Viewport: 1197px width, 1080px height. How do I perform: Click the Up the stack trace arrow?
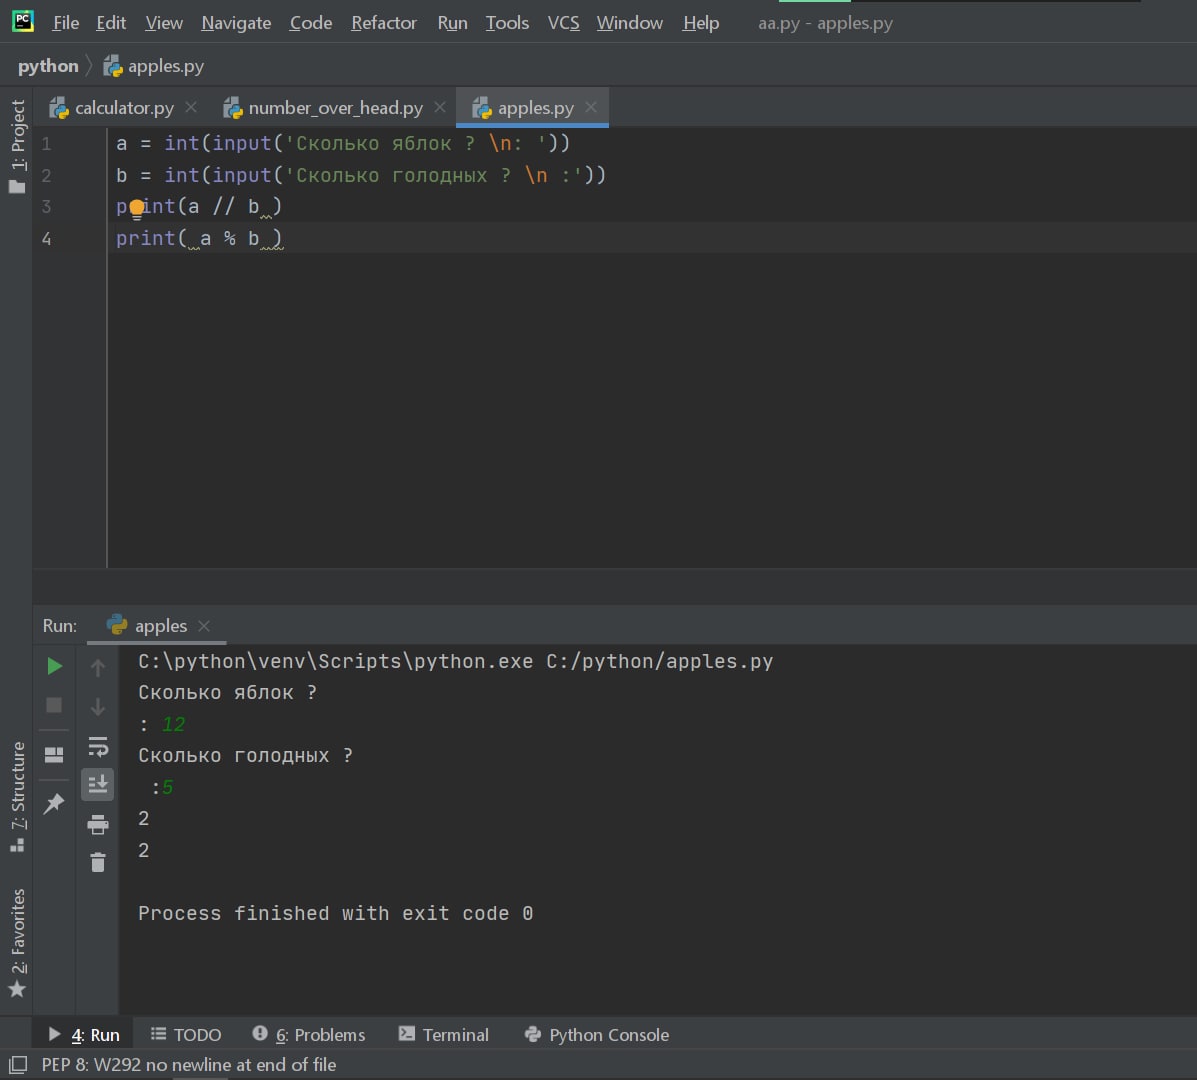[x=98, y=667]
